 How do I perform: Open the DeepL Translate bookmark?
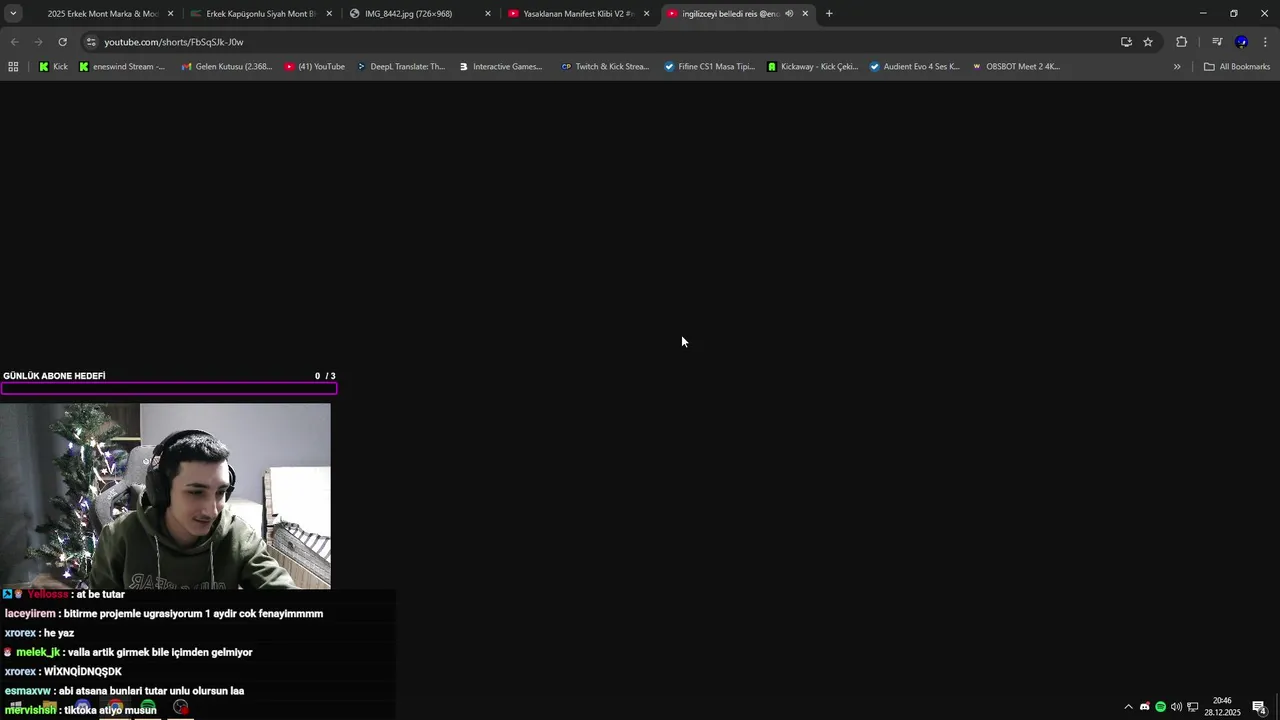tap(401, 67)
